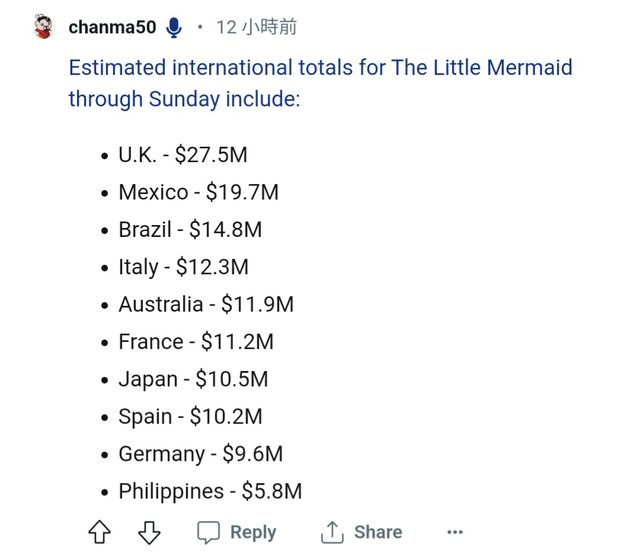
Task: Click the blue microphone flair icon
Action: (x=174, y=27)
